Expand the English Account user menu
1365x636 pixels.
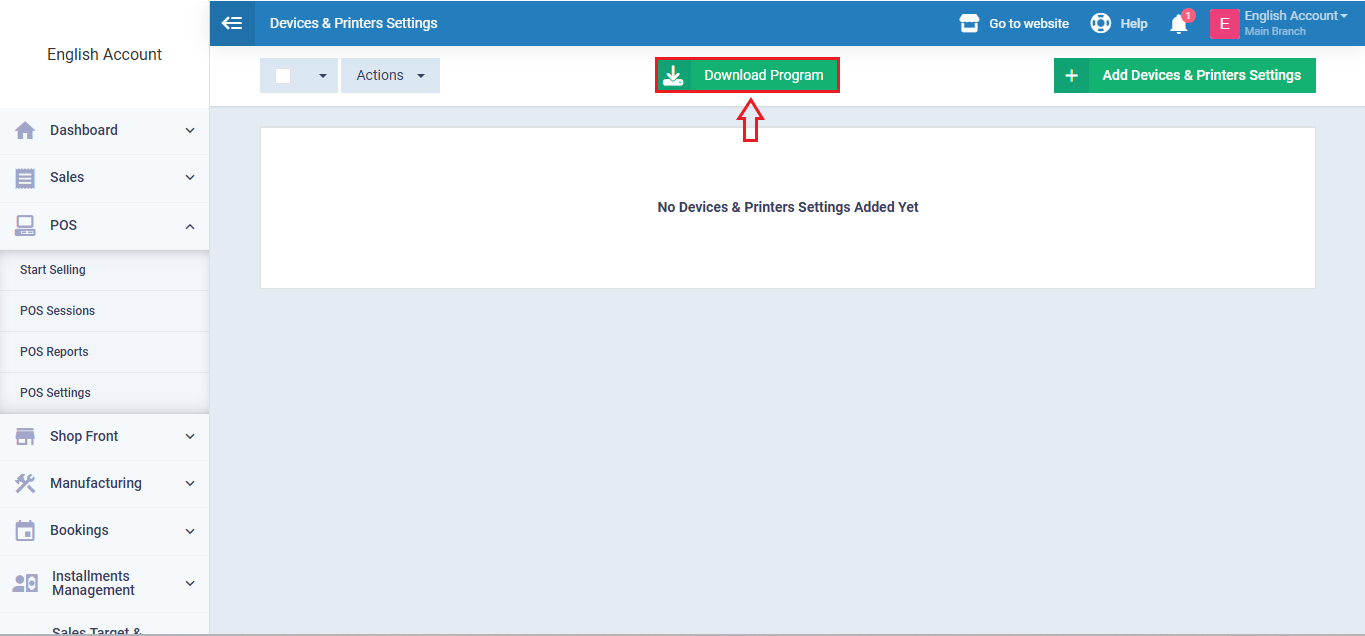tap(1295, 16)
